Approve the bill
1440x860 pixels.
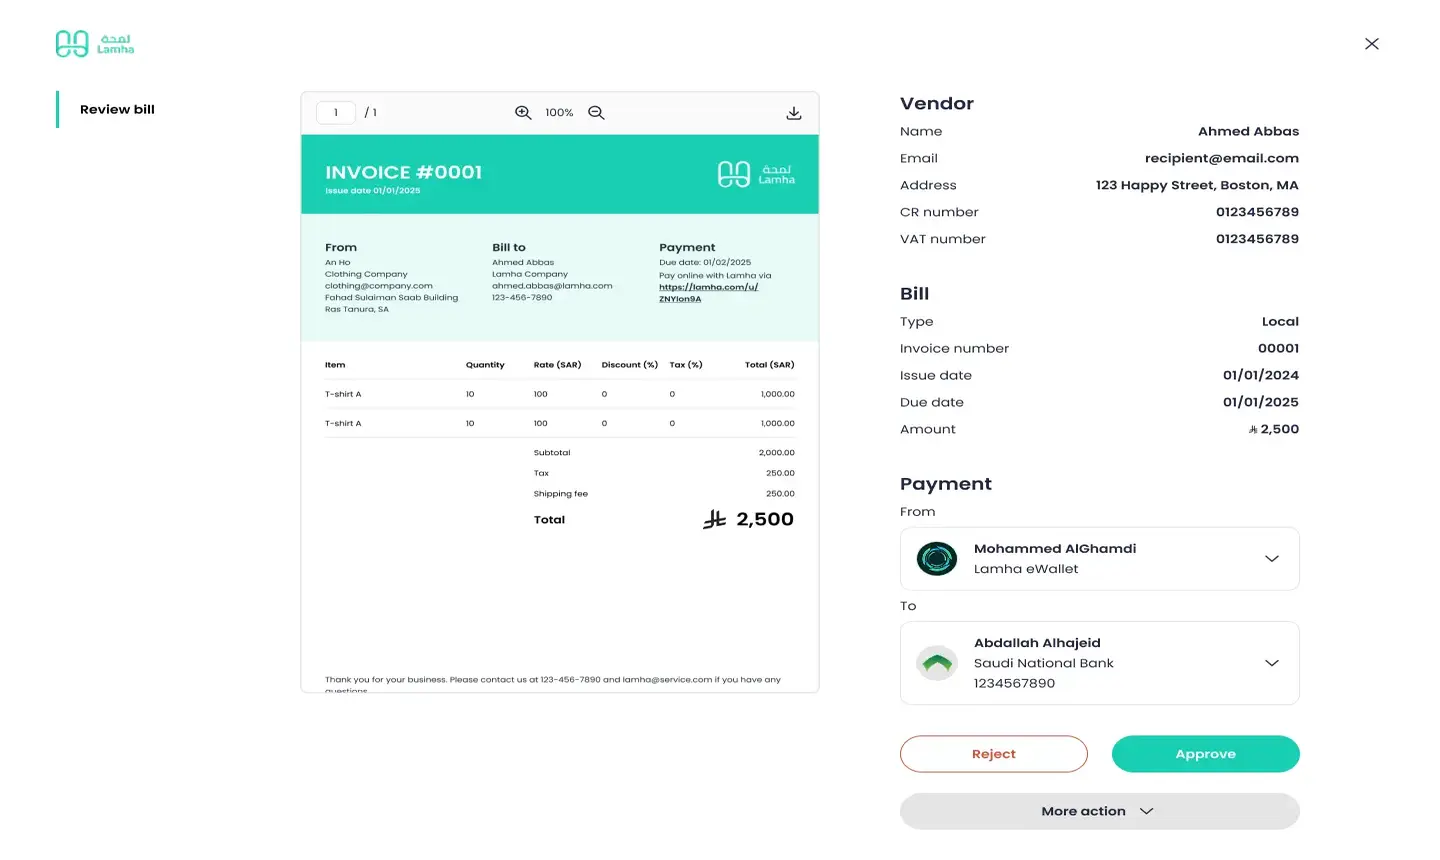point(1206,754)
